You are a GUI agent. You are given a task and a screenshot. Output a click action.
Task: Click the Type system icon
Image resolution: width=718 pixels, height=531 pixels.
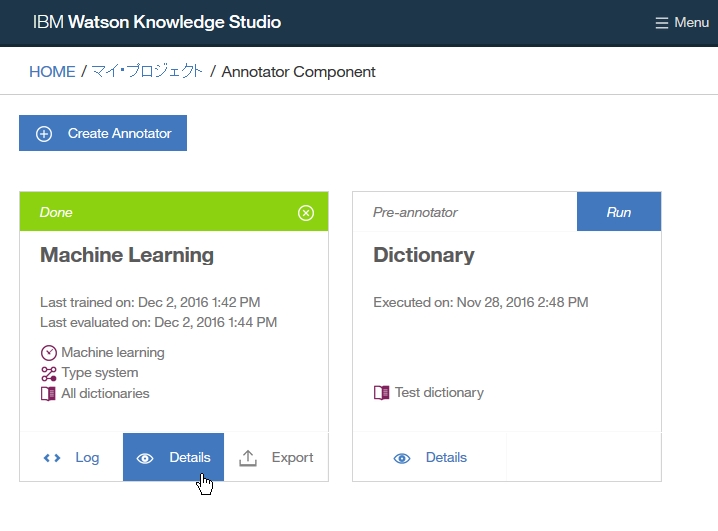click(49, 373)
